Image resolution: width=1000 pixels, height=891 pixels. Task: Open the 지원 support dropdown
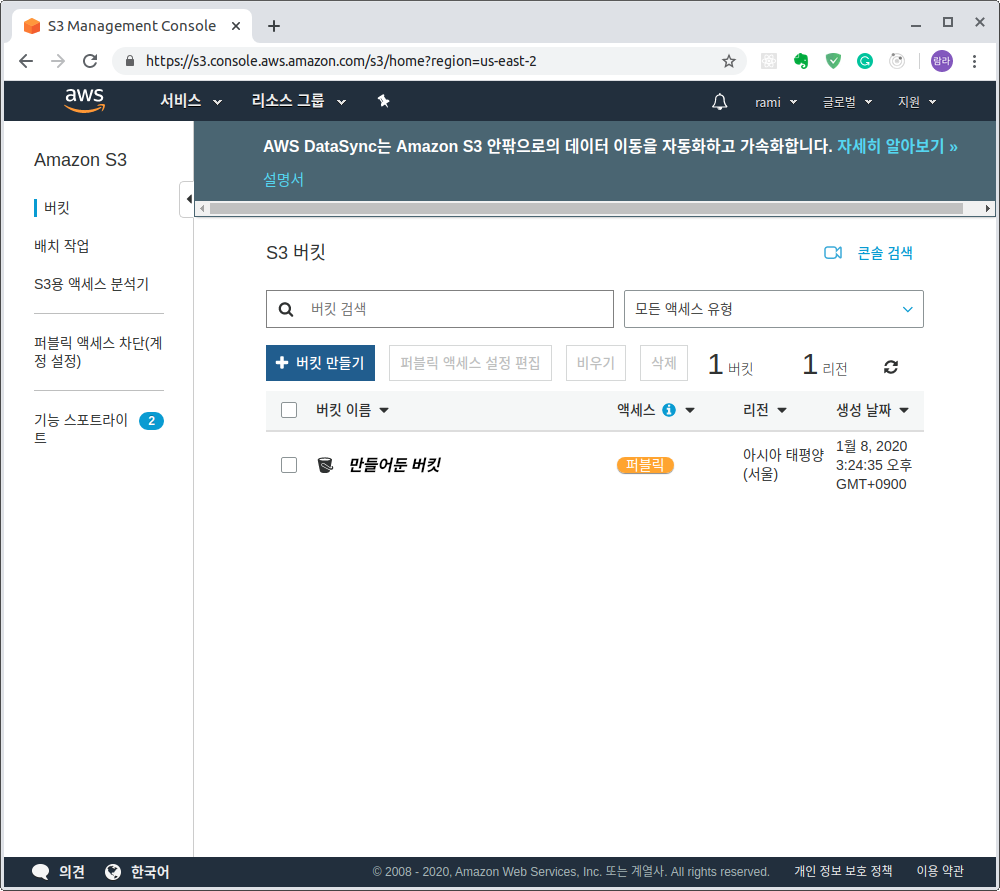click(916, 102)
